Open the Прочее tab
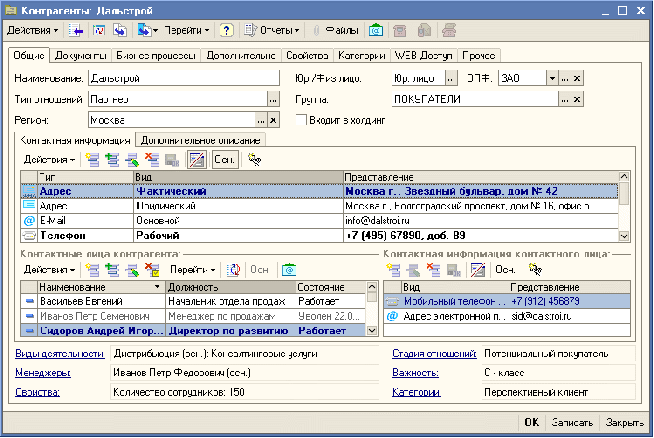The height and width of the screenshot is (438, 654). (478, 55)
